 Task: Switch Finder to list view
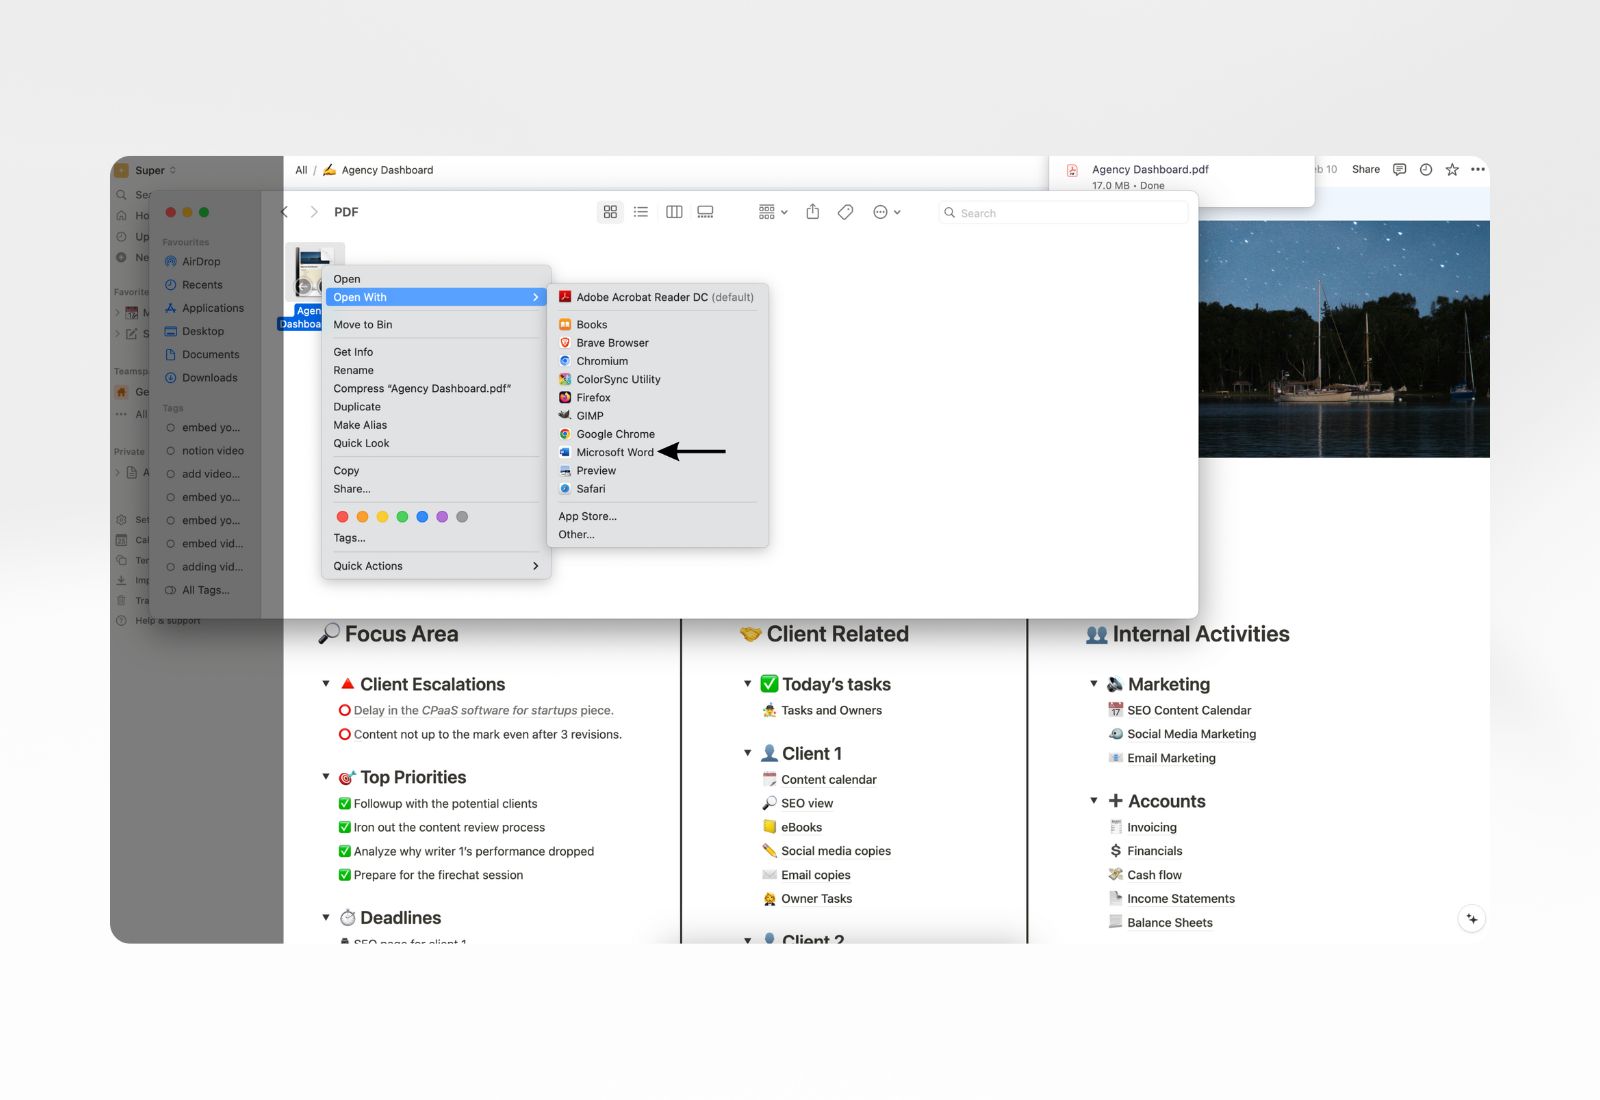[x=641, y=212]
